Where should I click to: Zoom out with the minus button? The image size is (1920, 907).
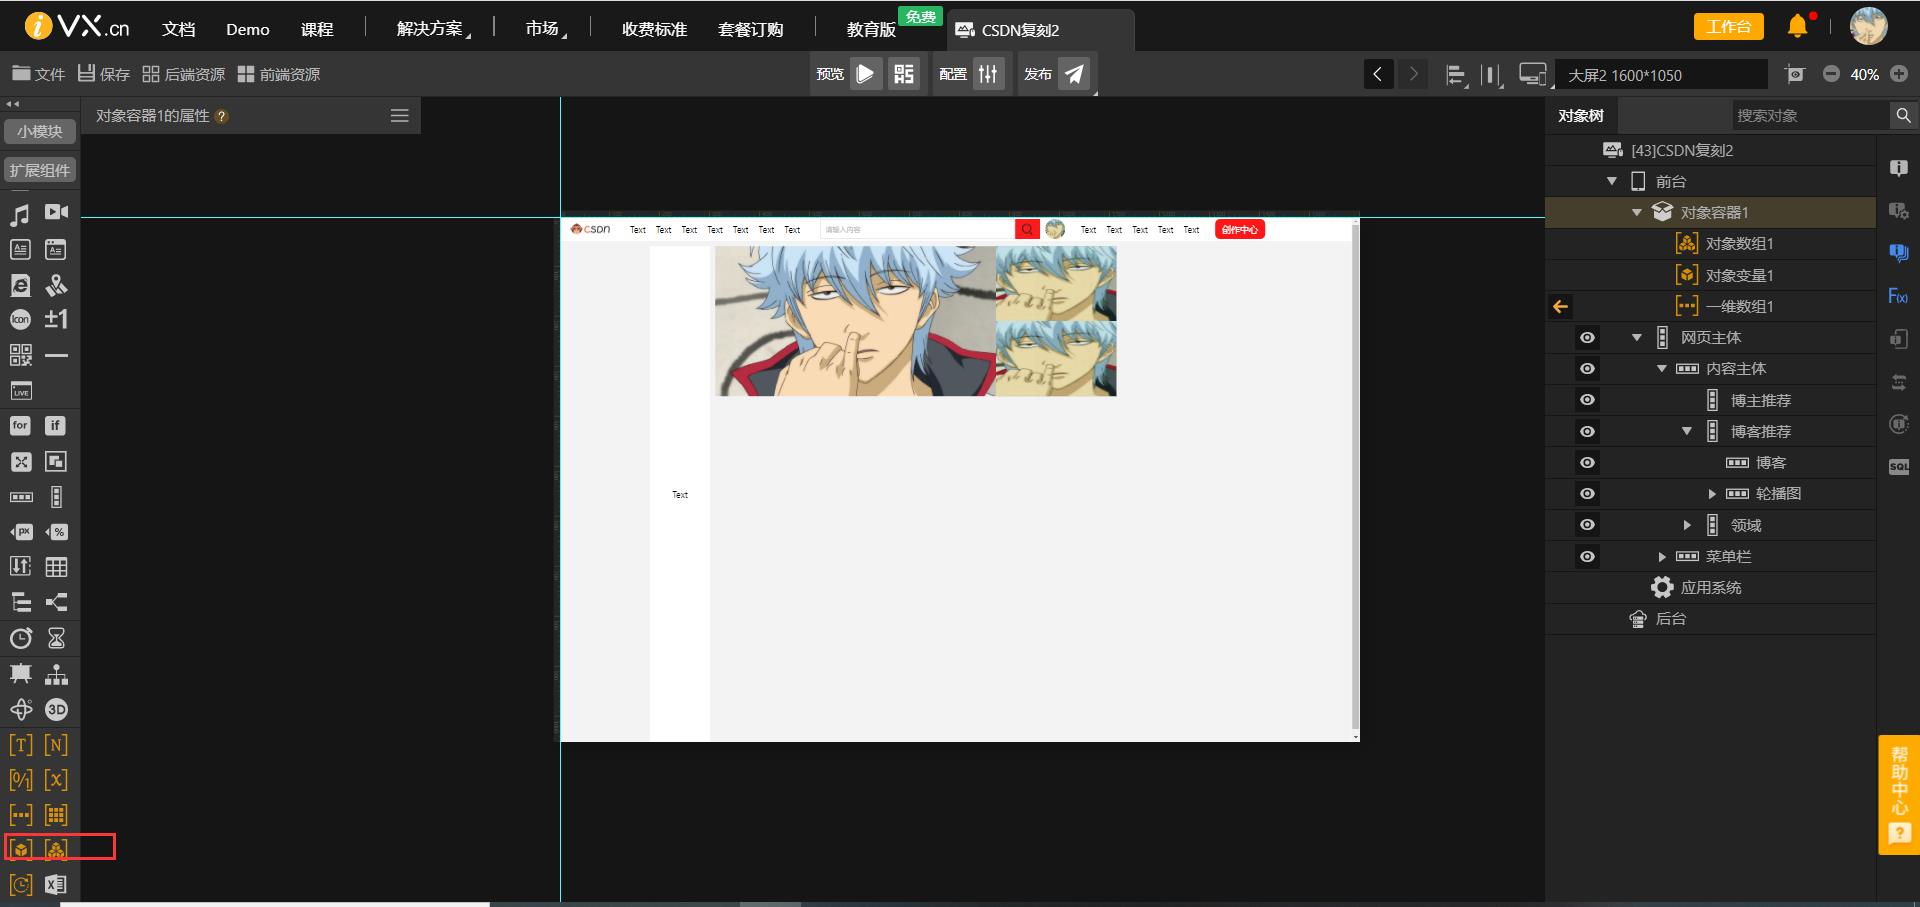point(1831,74)
